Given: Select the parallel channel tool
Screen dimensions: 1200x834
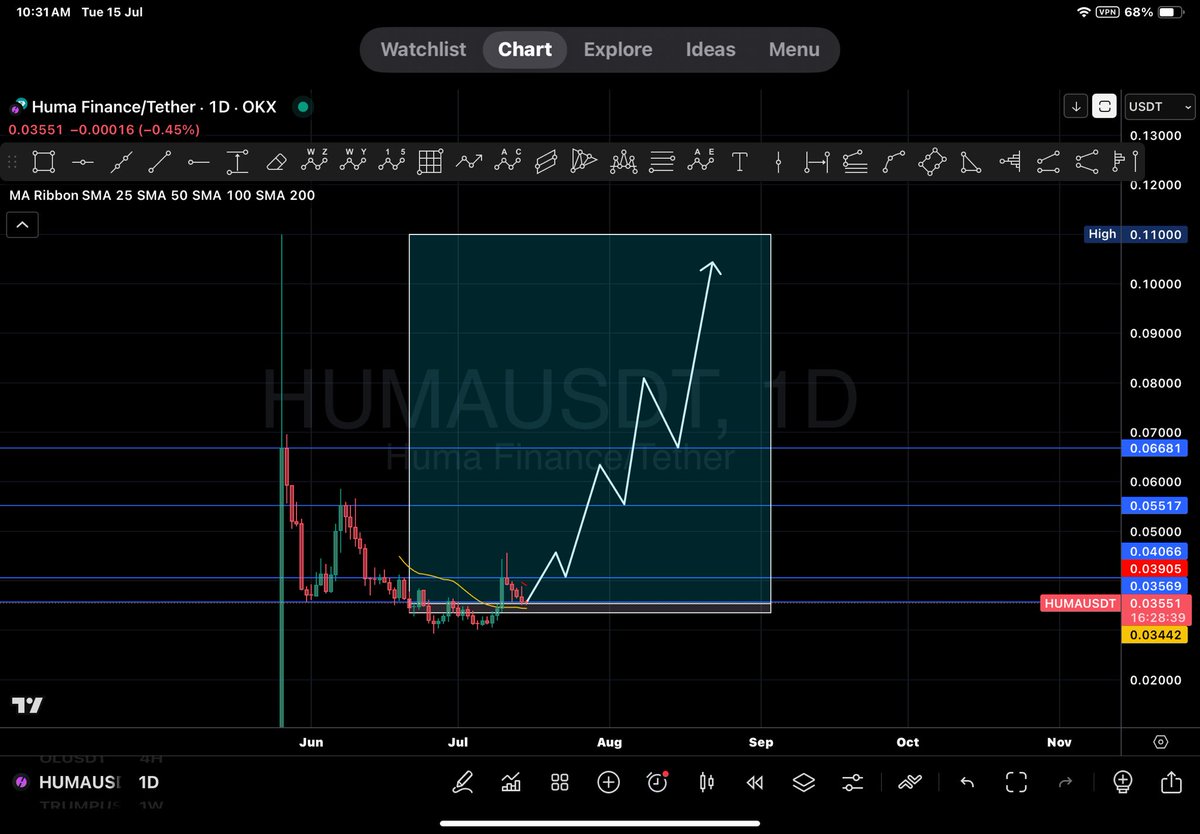Looking at the screenshot, I should pos(546,162).
